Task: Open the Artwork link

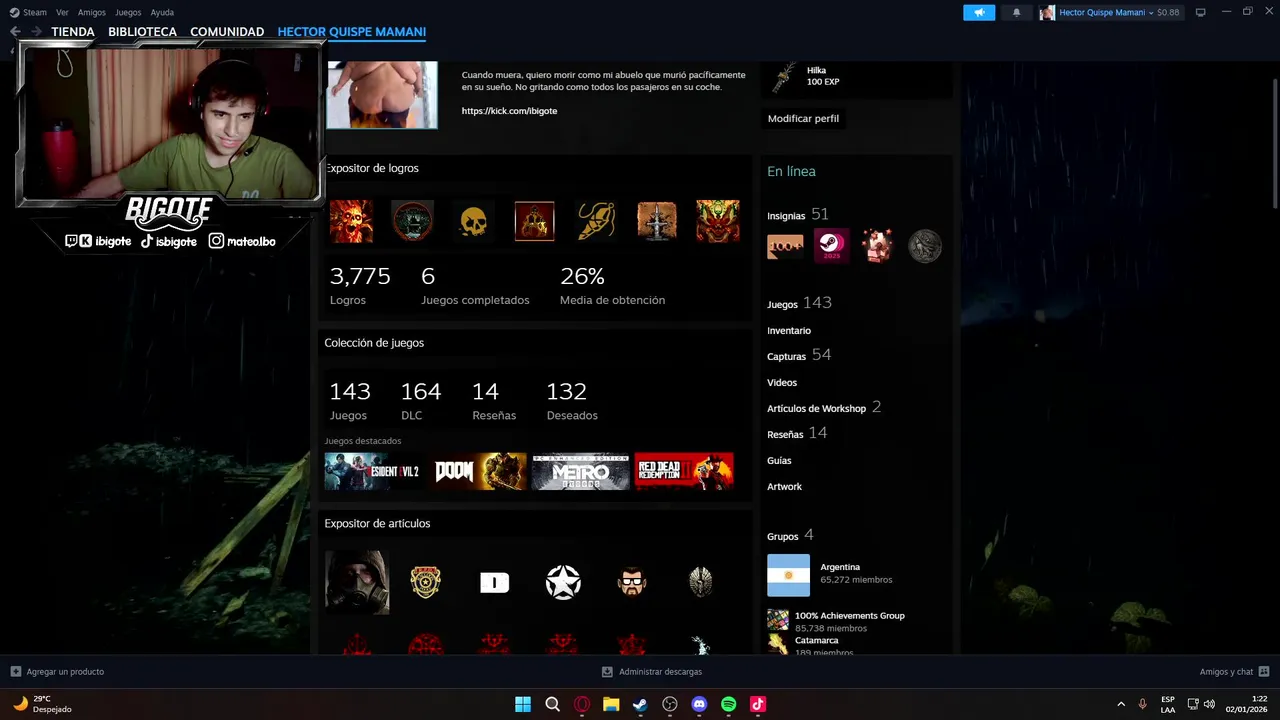Action: [x=784, y=487]
